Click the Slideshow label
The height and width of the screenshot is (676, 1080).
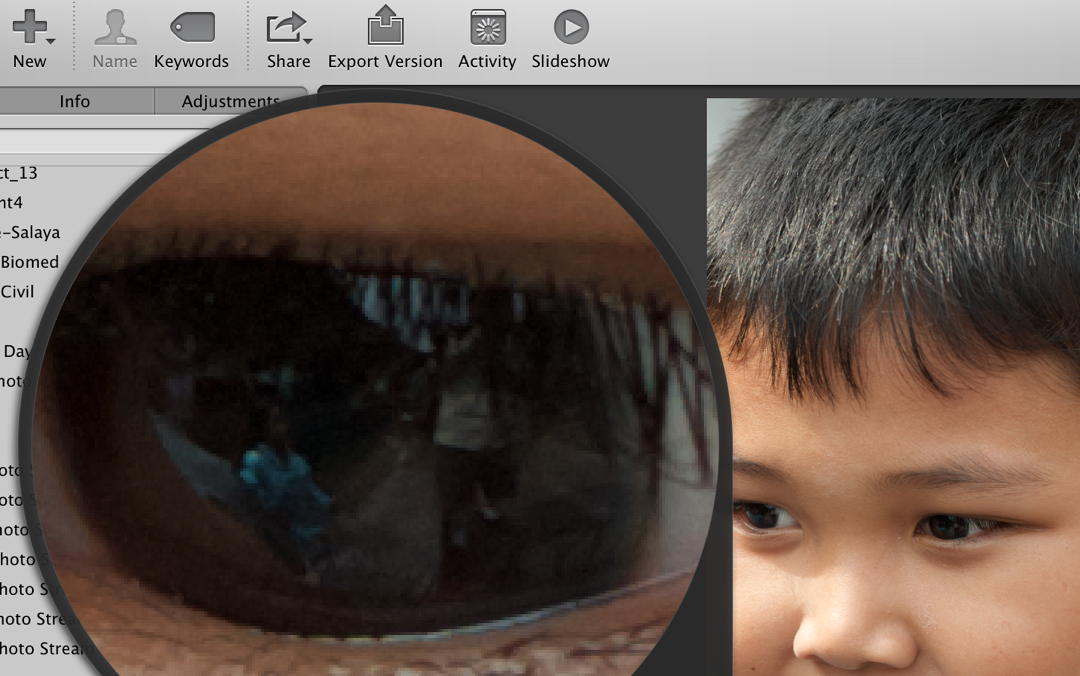[x=570, y=61]
